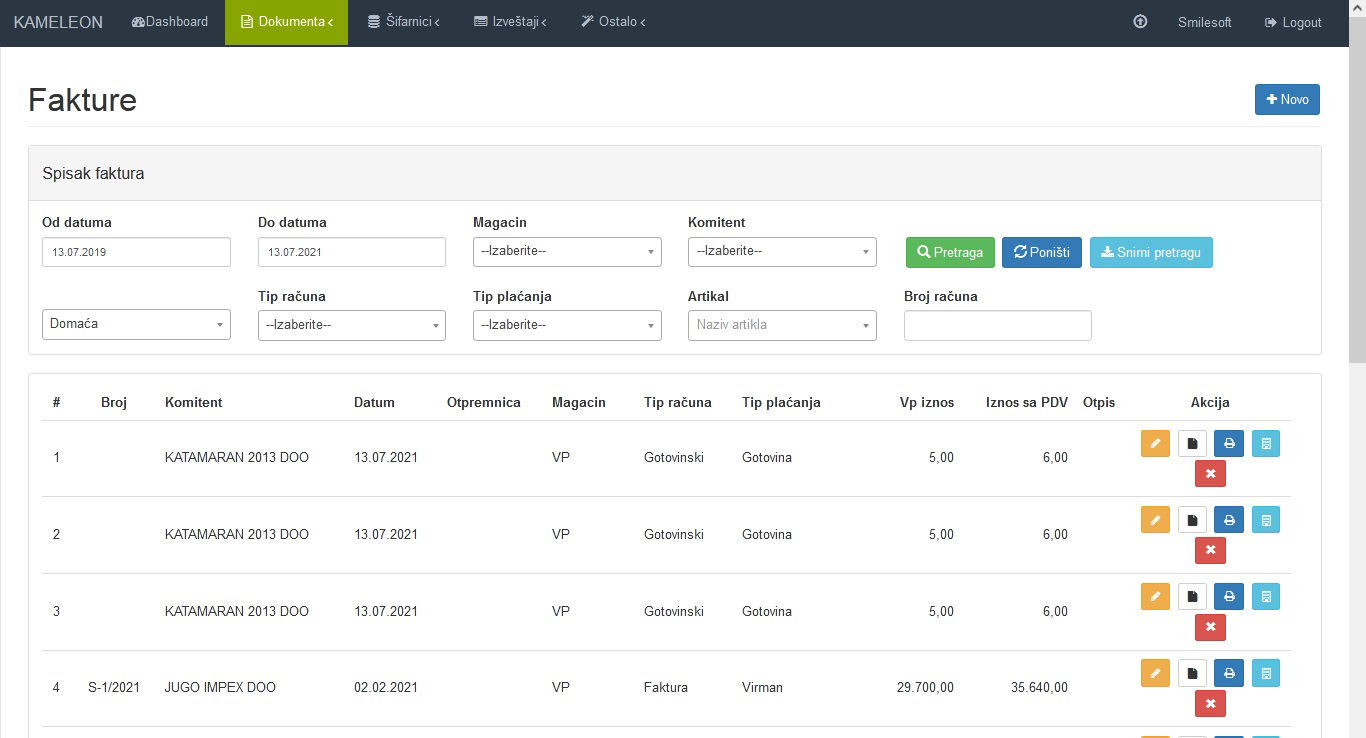Create a new invoice with Novo button
The image size is (1366, 738).
[x=1287, y=100]
